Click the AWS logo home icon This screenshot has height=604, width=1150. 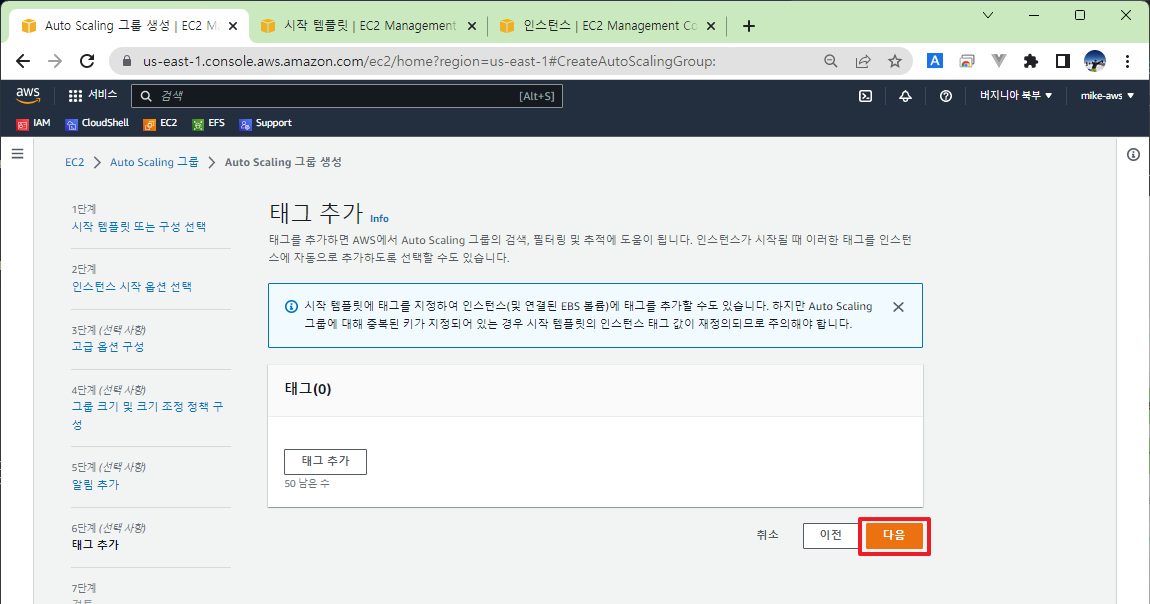(x=28, y=95)
